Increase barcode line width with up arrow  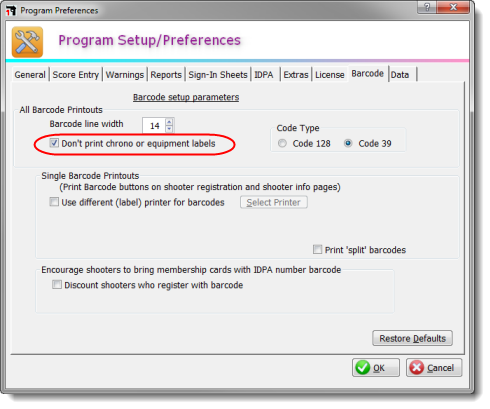click(x=169, y=122)
